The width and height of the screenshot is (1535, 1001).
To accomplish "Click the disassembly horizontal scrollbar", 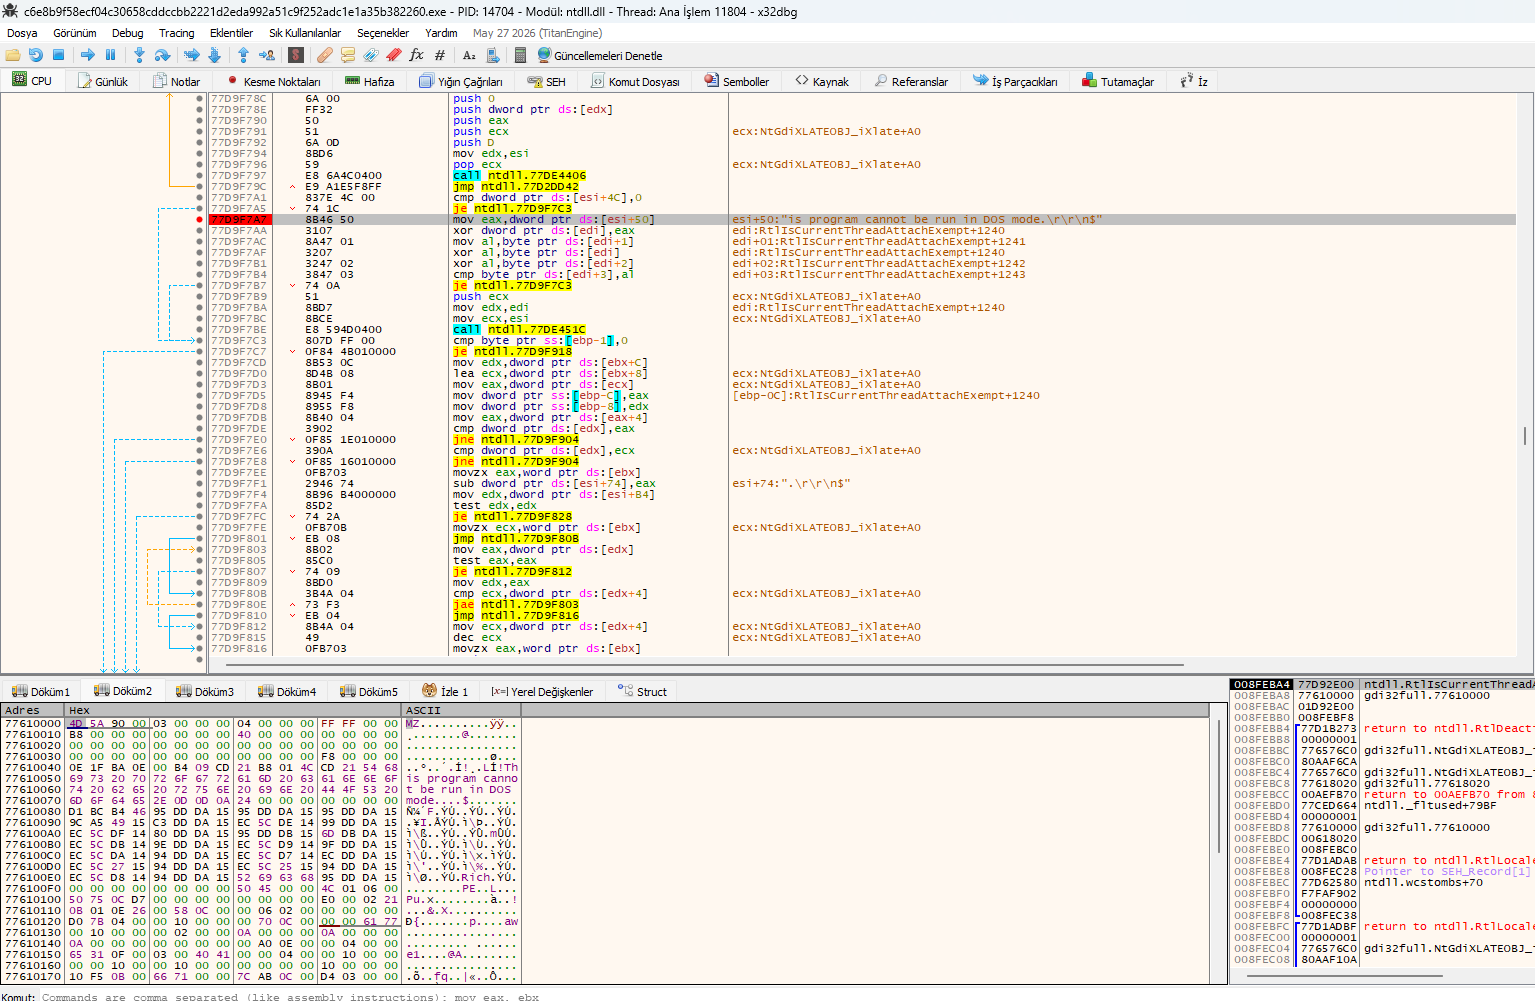I will (704, 664).
